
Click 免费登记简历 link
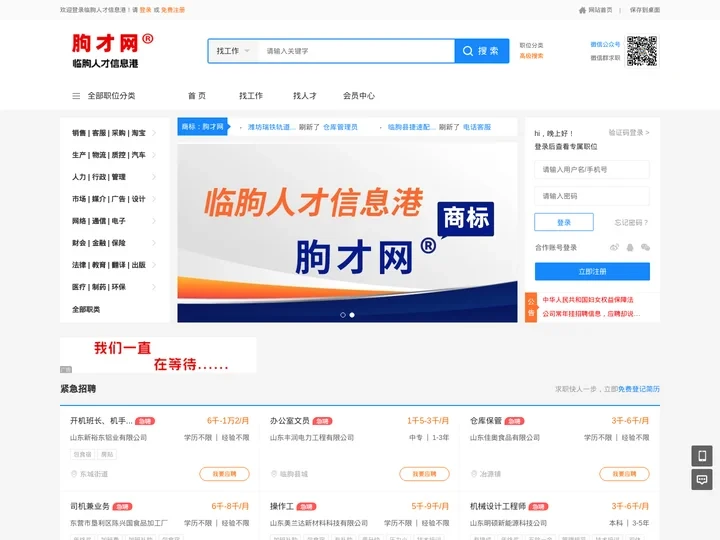pyautogui.click(x=639, y=389)
